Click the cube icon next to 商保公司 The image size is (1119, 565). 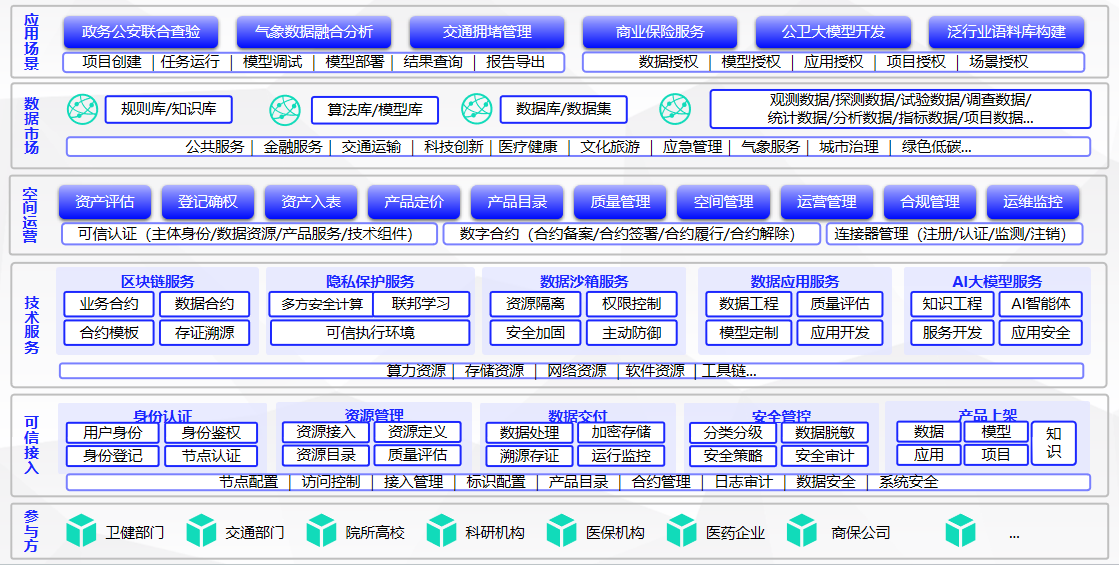(801, 531)
